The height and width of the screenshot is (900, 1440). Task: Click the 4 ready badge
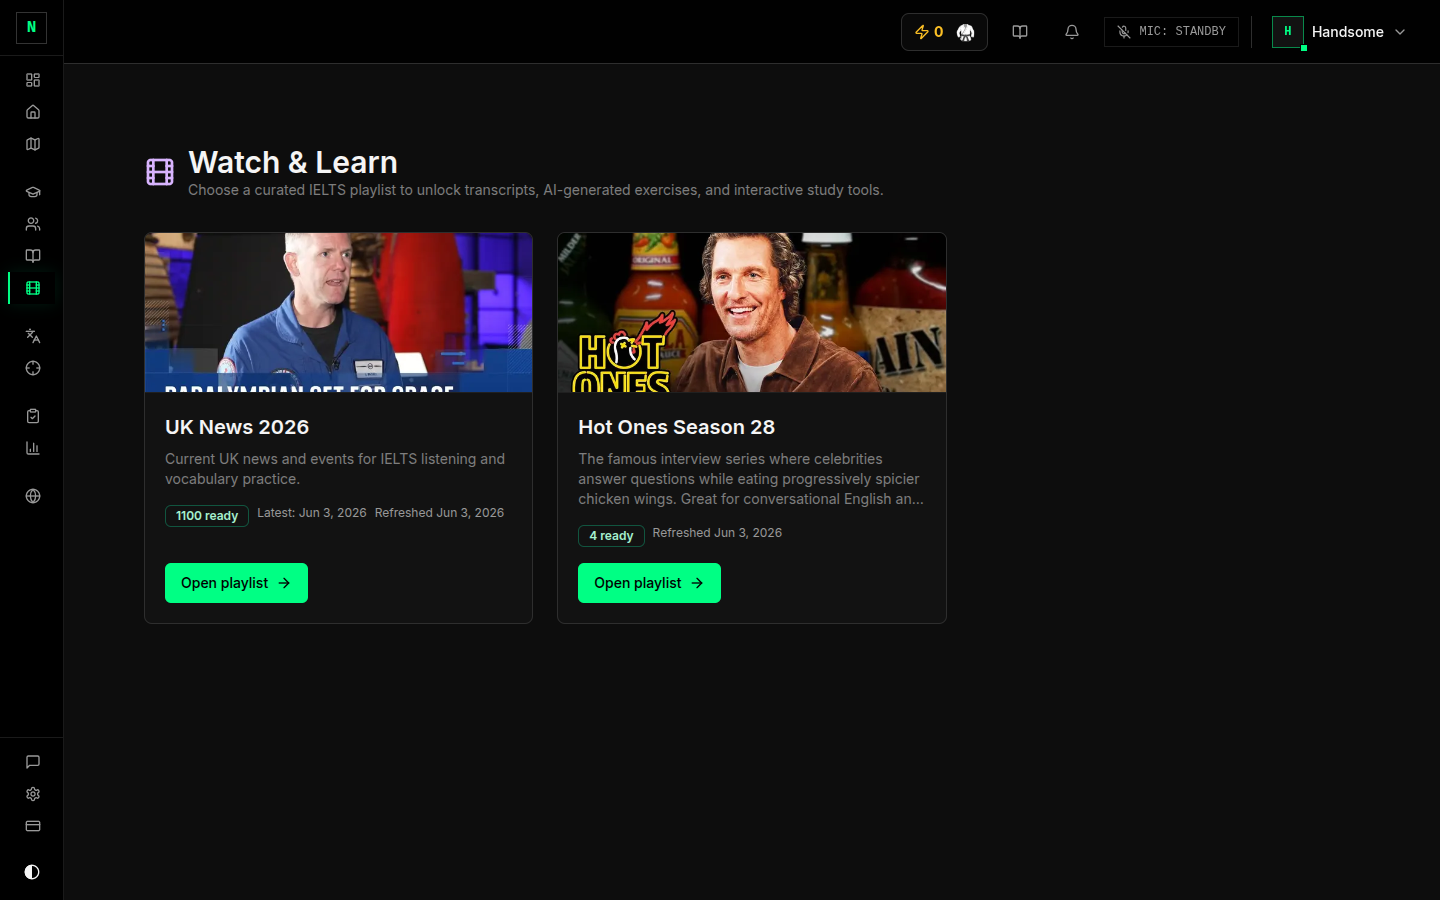(x=611, y=536)
